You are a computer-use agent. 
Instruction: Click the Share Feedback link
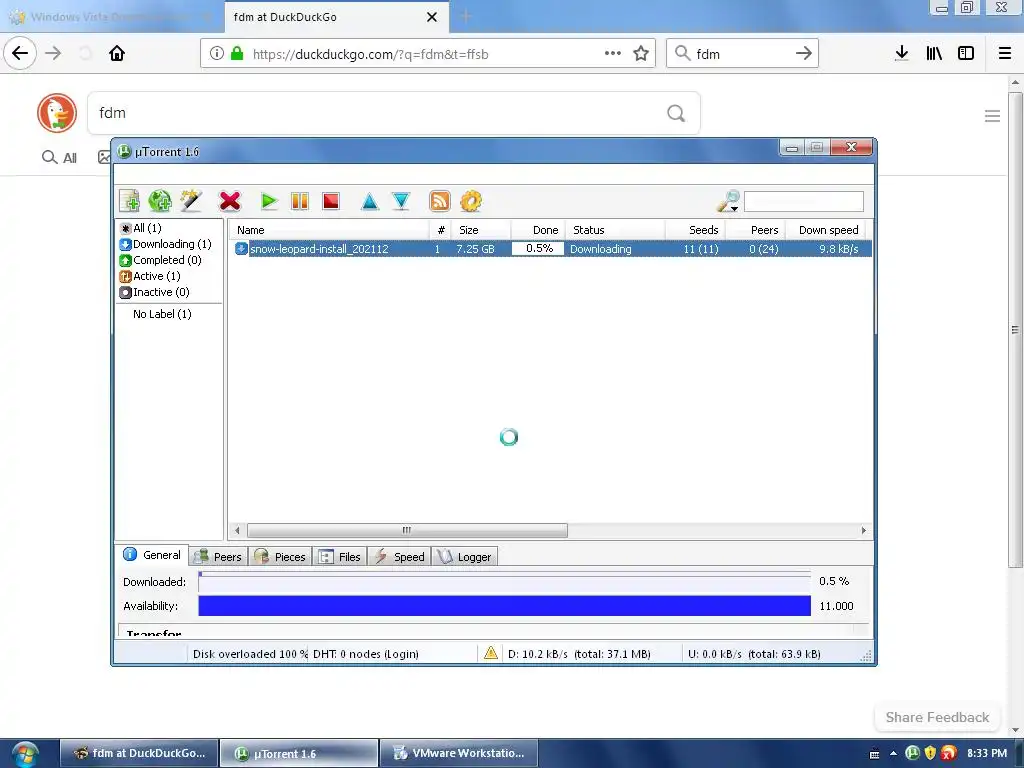(937, 717)
